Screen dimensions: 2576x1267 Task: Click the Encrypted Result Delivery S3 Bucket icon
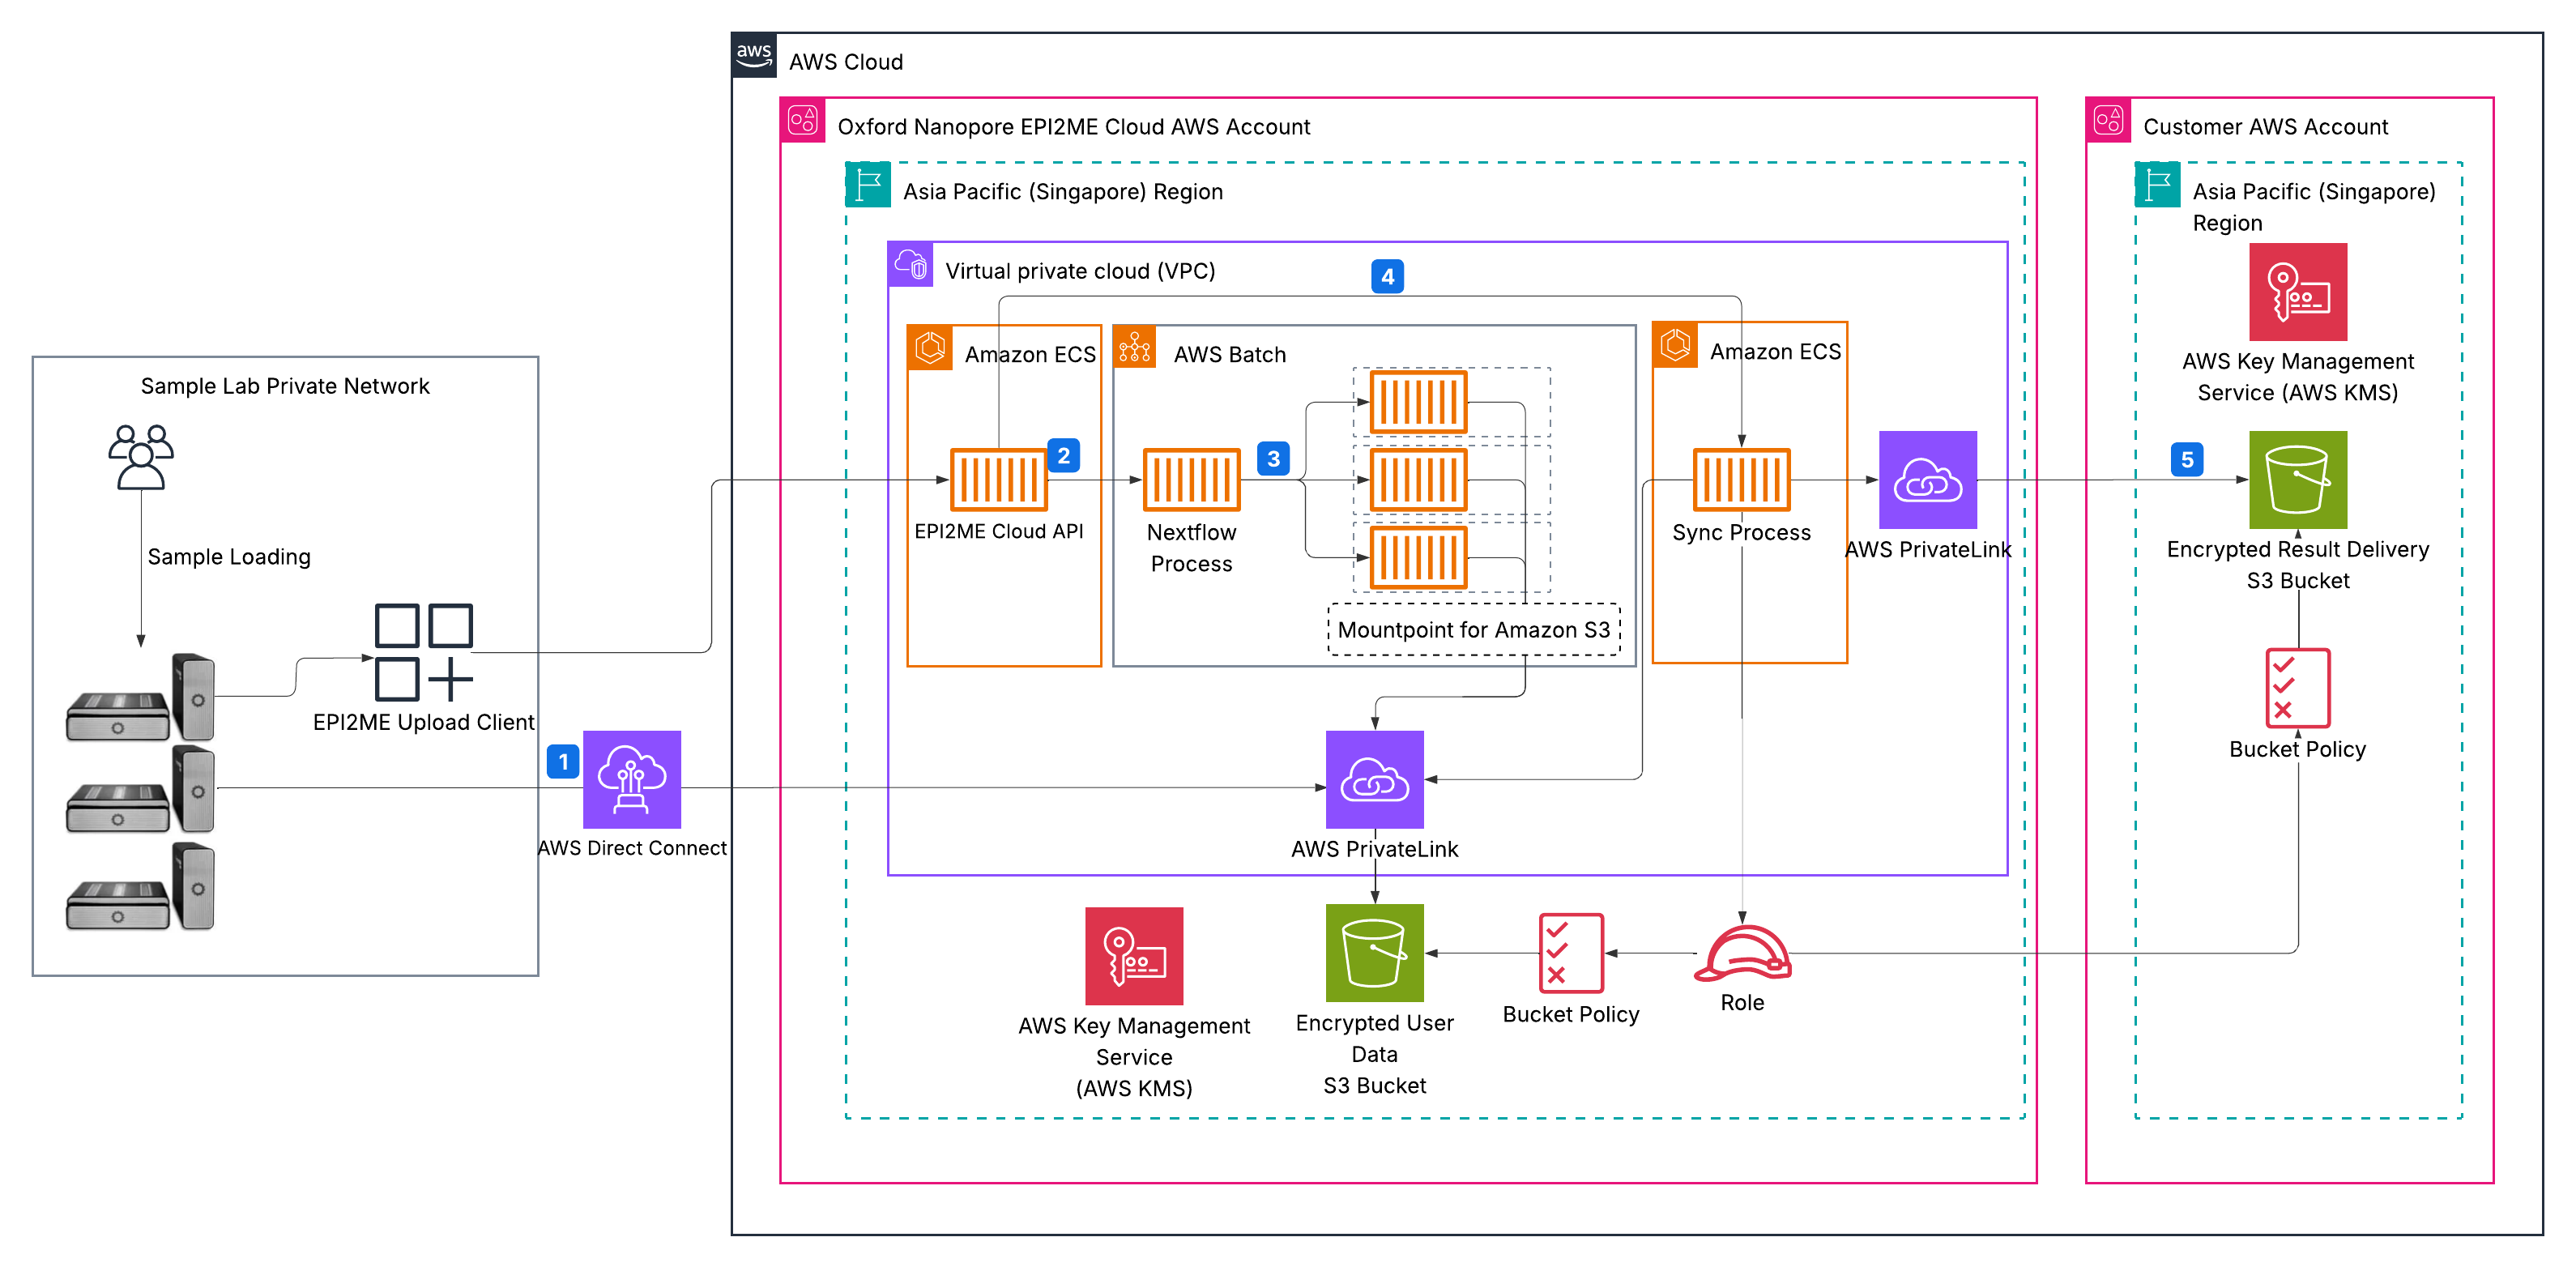click(2298, 480)
